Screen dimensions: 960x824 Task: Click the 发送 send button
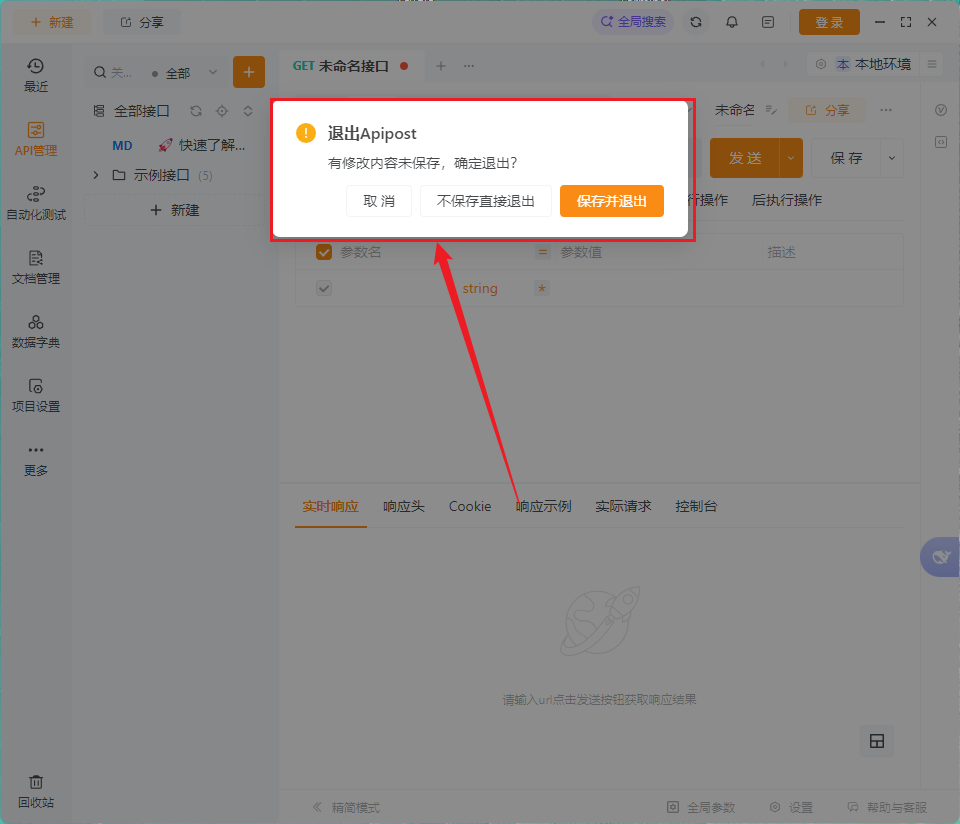pos(744,158)
